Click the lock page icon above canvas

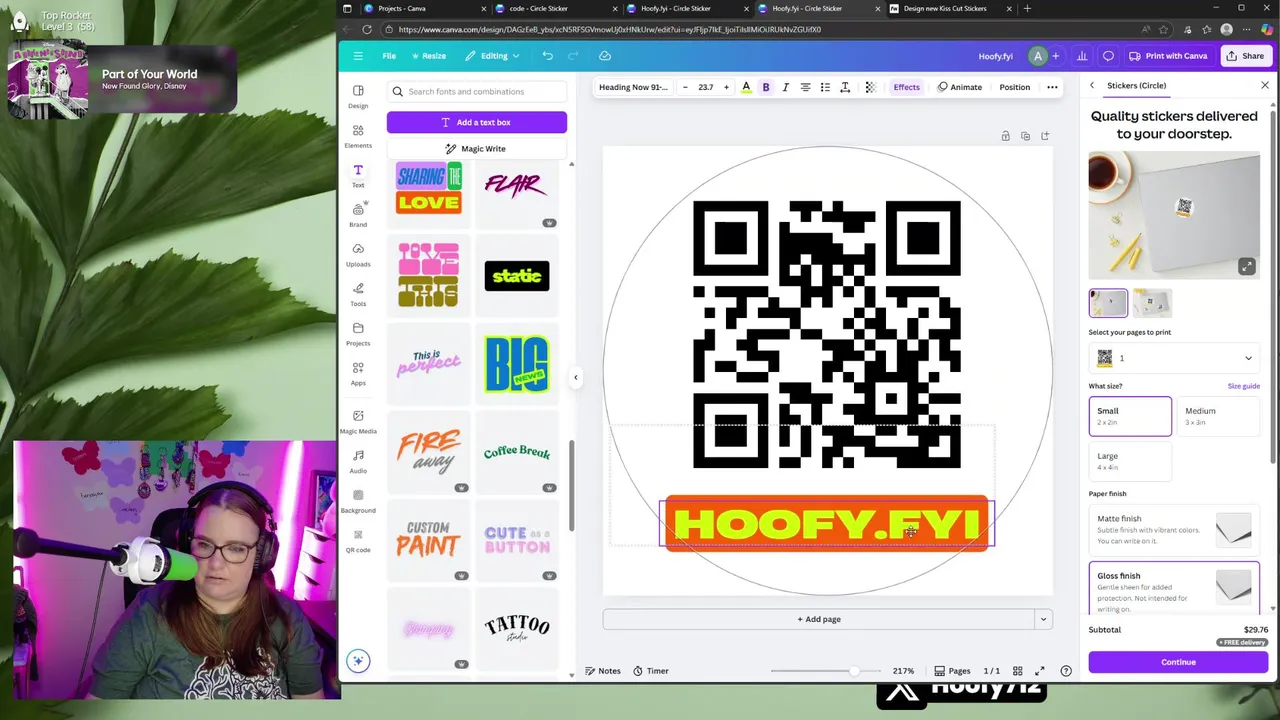(1005, 136)
